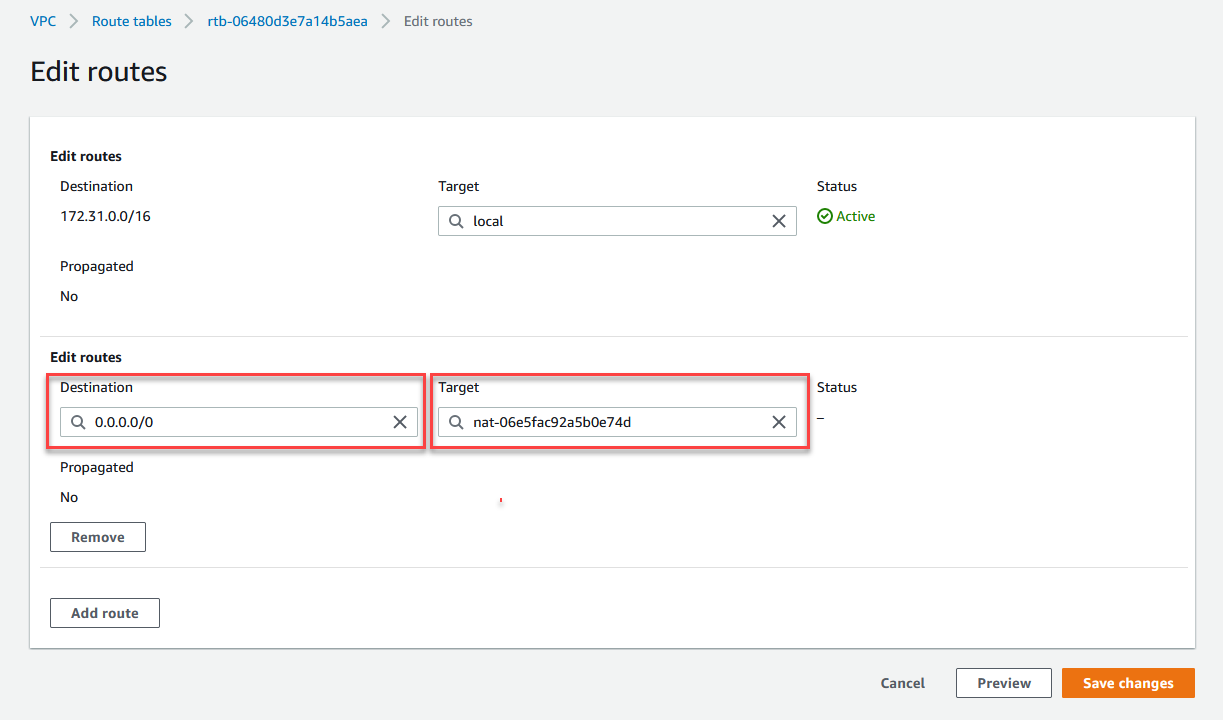Screen dimensions: 1223x720
Task: Cancel editing routes
Action: coord(902,683)
